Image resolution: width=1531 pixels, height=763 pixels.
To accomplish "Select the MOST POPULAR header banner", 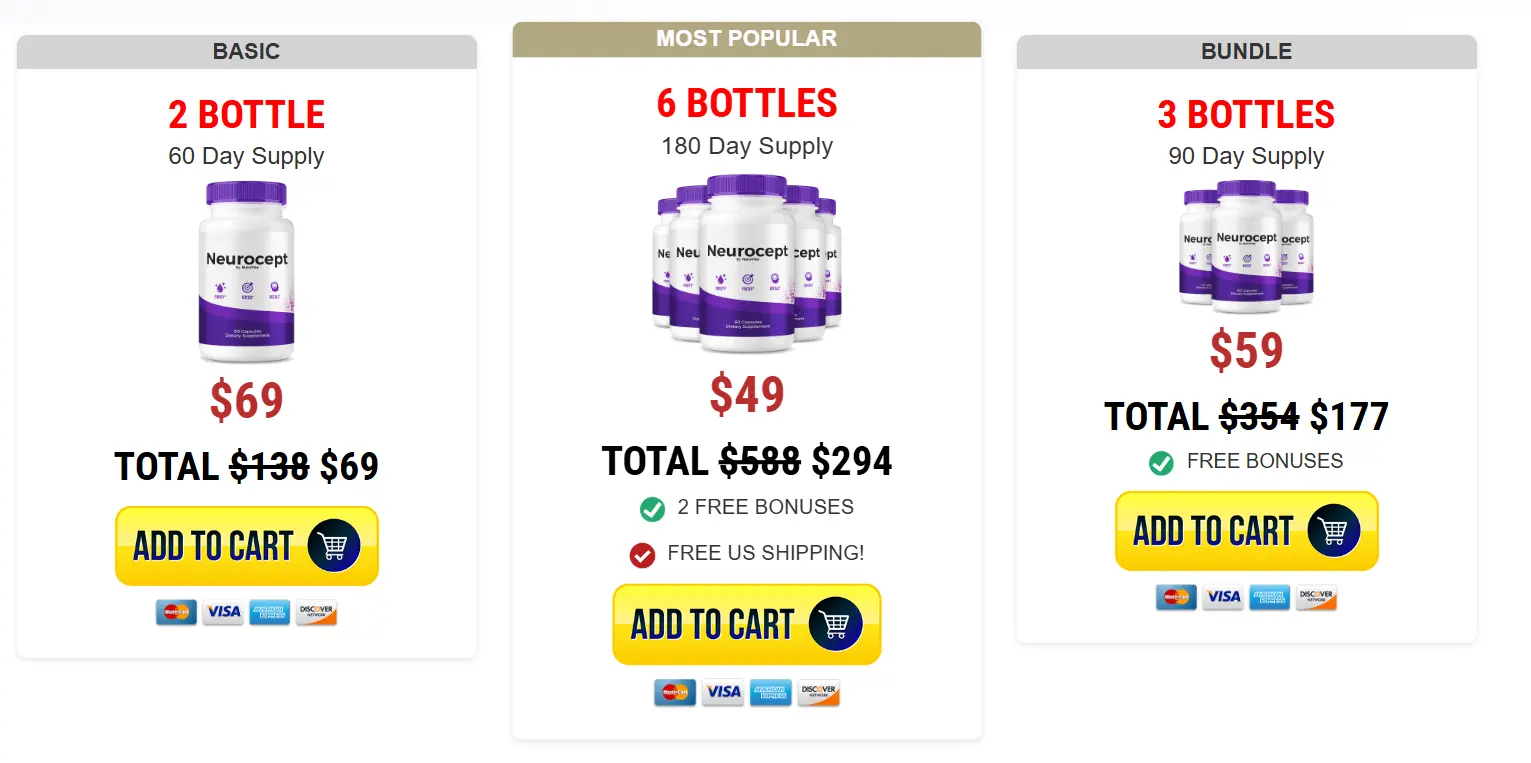I will click(746, 39).
